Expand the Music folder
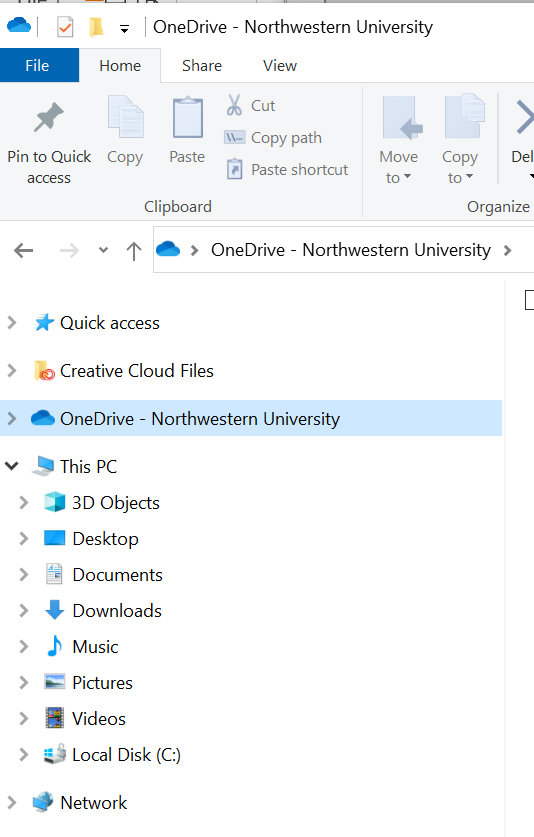 tap(23, 646)
